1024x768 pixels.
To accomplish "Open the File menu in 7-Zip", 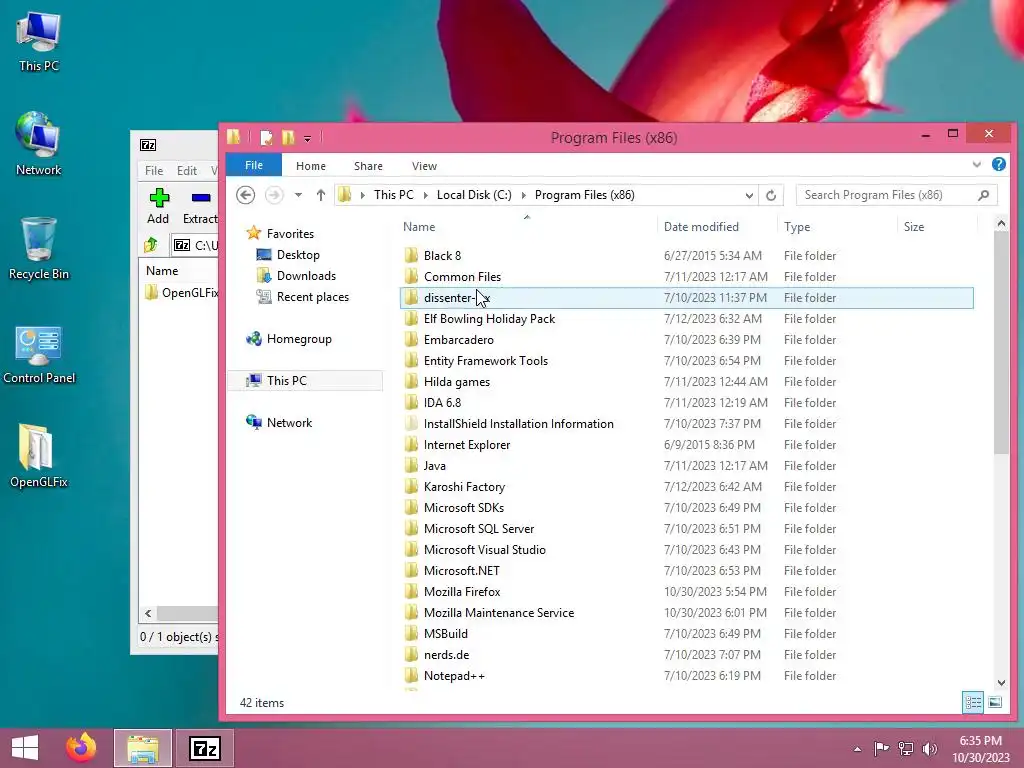I will coord(154,170).
